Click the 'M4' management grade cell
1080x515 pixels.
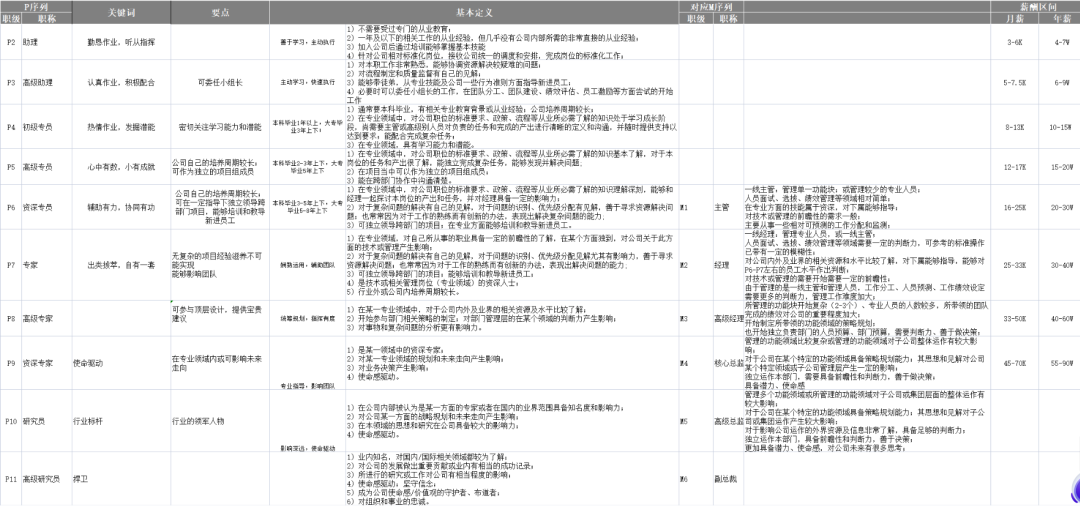pyautogui.click(x=696, y=363)
